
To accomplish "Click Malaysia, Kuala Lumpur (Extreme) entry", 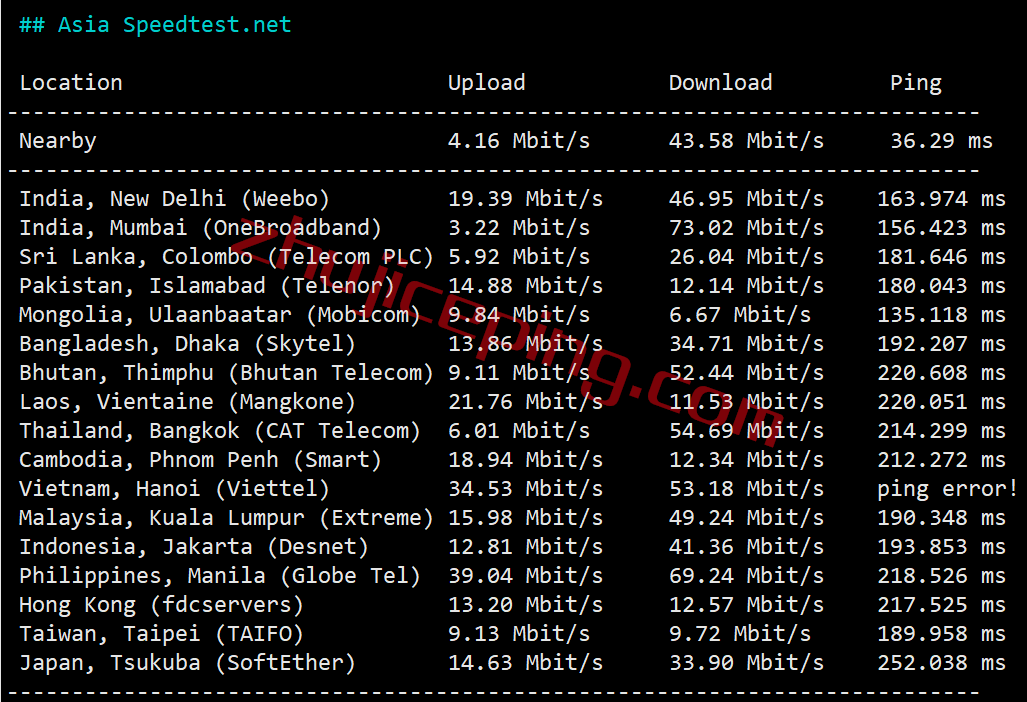I will click(226, 517).
